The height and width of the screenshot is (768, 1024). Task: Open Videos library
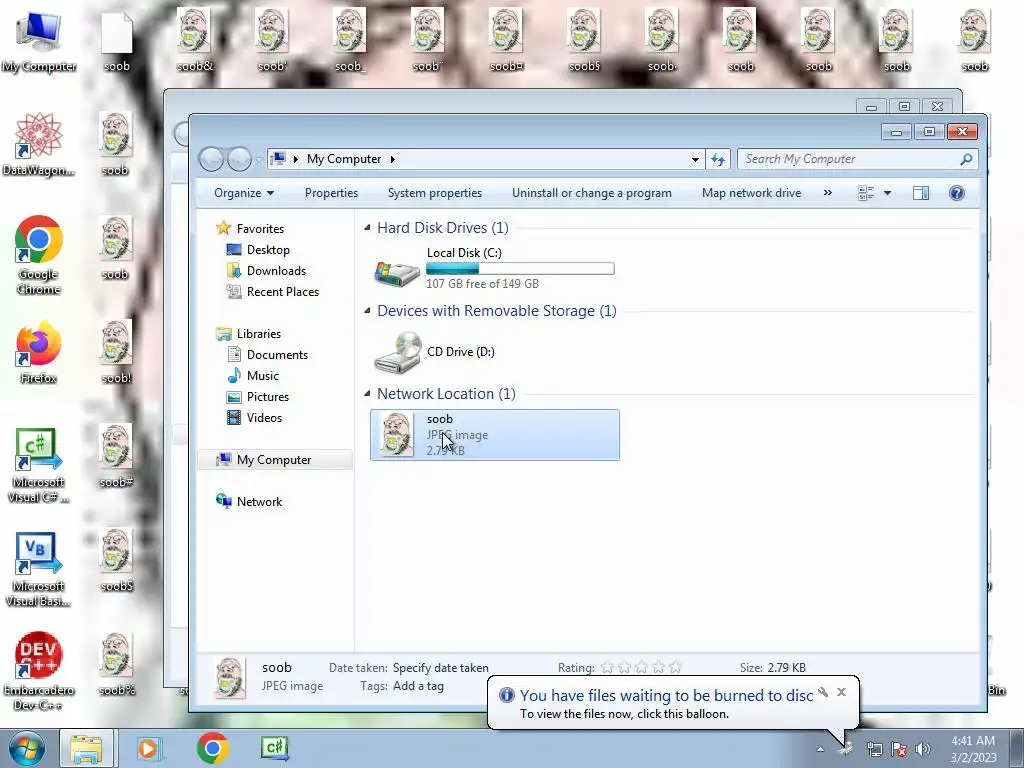tap(264, 417)
